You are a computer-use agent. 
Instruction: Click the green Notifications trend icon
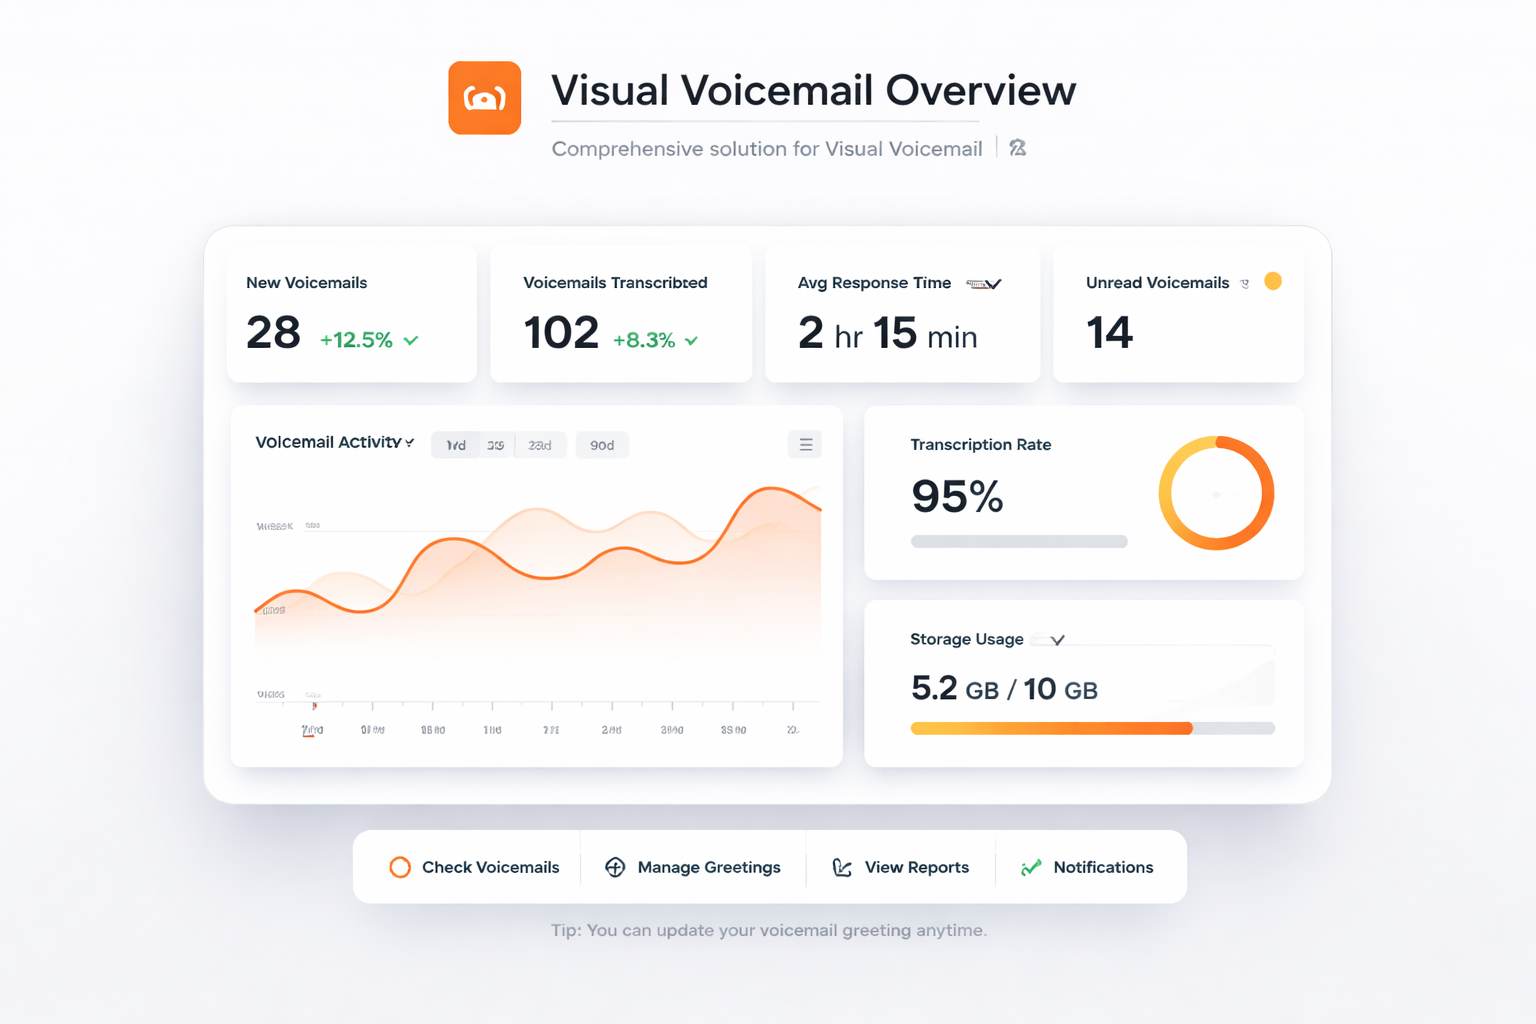1031,867
